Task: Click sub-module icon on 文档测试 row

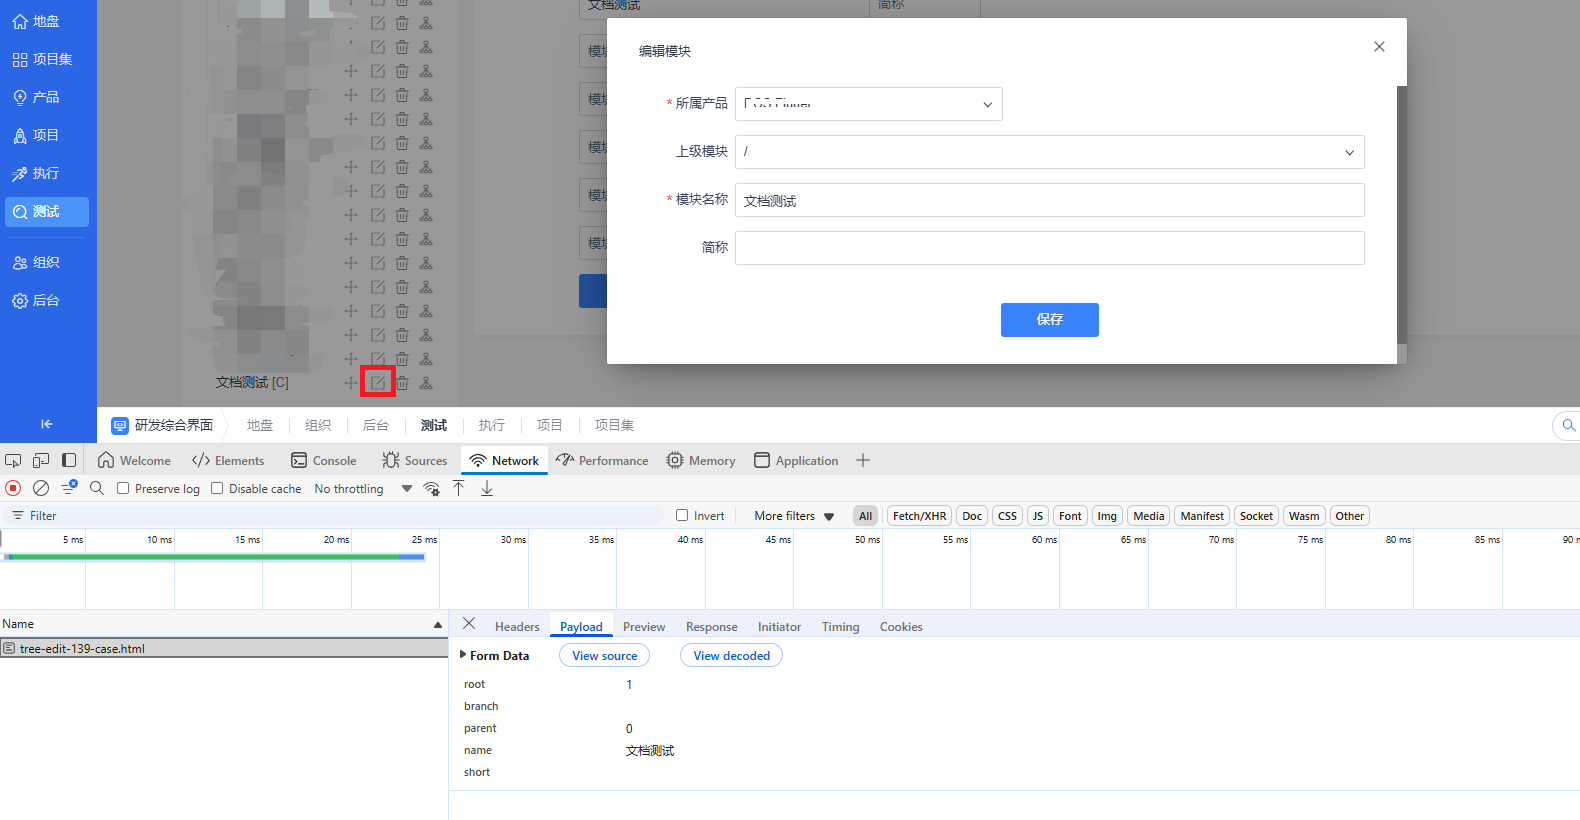Action: (426, 382)
